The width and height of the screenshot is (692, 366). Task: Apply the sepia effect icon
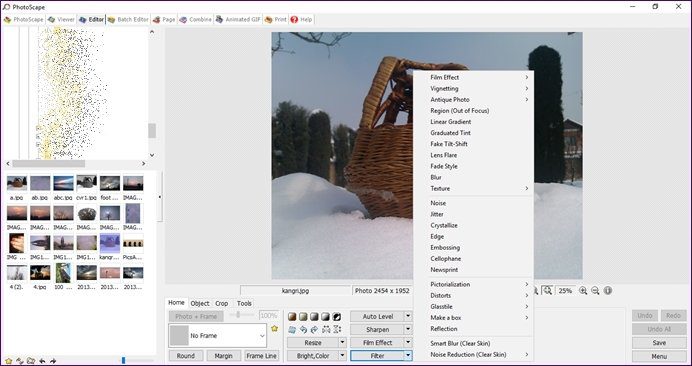point(292,317)
